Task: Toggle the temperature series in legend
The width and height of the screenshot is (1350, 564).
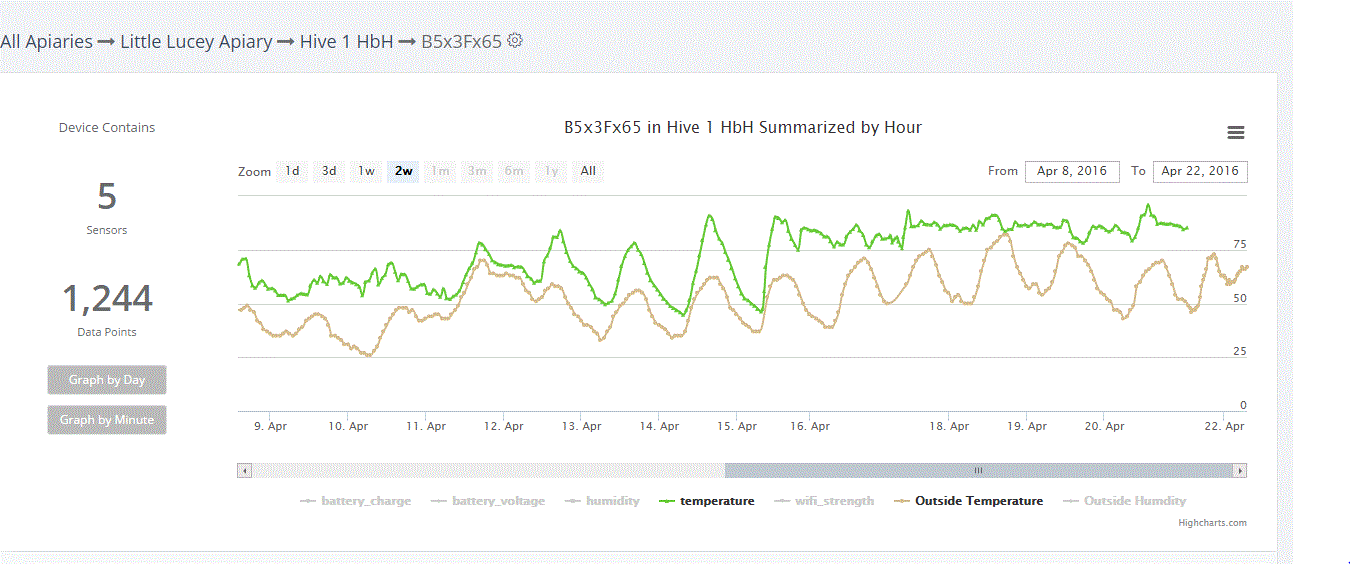Action: click(707, 501)
